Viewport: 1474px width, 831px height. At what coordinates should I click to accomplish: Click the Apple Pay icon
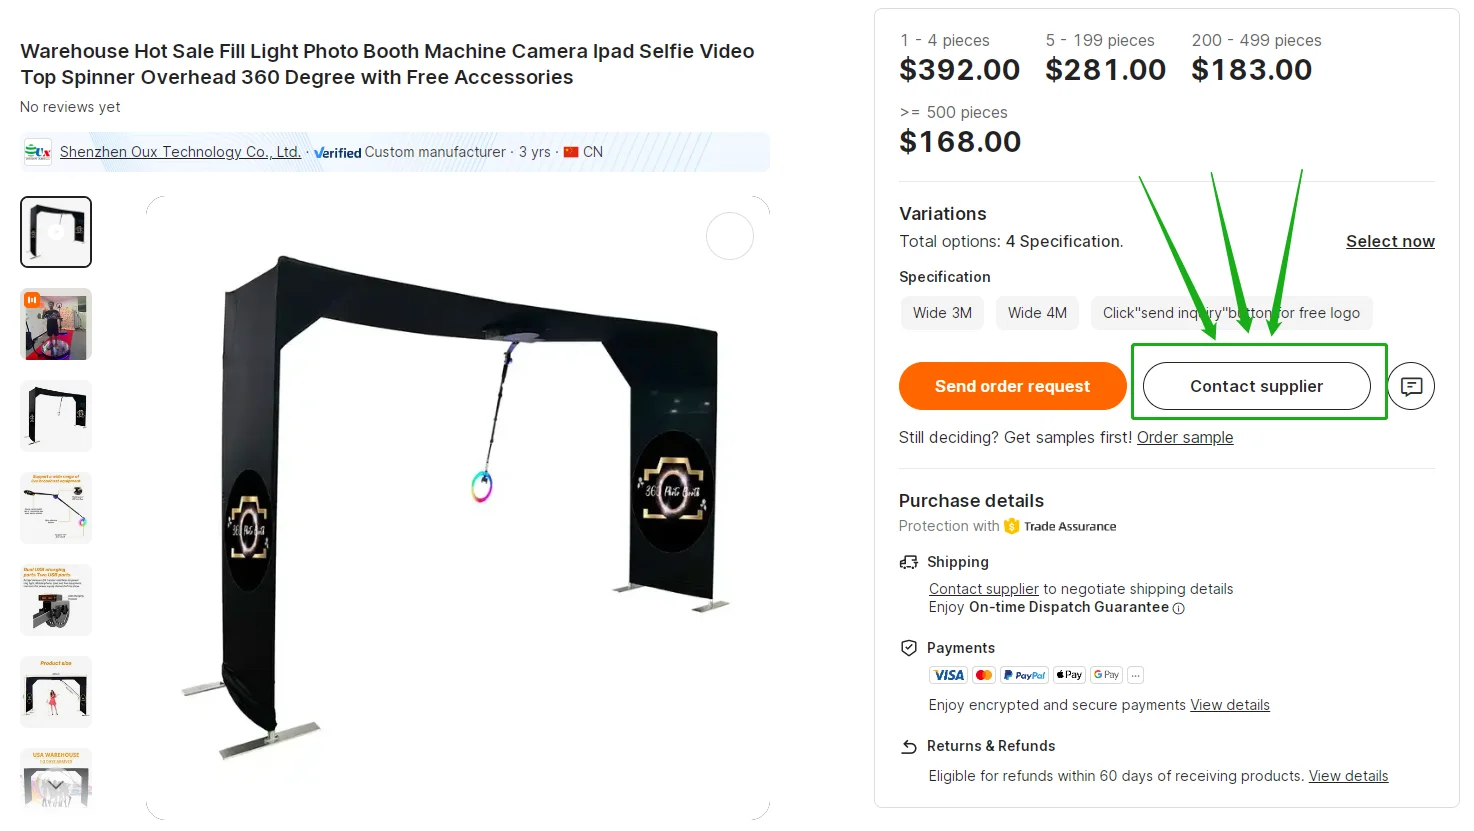click(x=1068, y=674)
